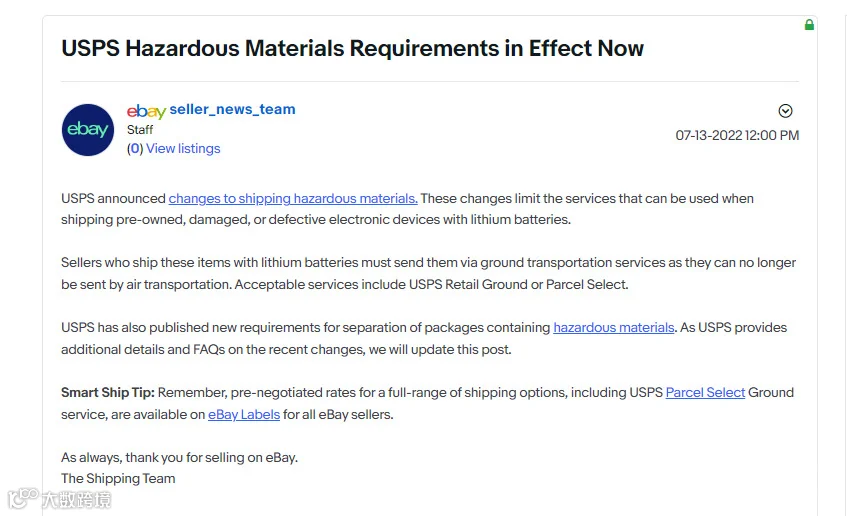Screen dimensions: 847x516
Task: Follow the changes to shipping hazardous materials link
Action: (293, 198)
